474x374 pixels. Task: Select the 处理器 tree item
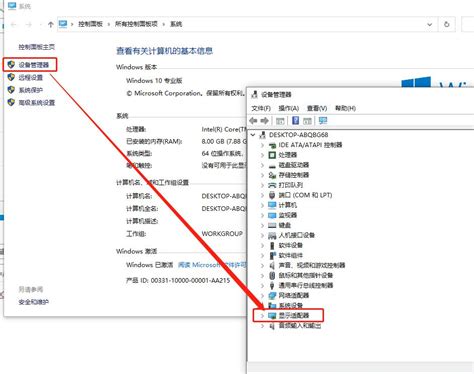288,155
